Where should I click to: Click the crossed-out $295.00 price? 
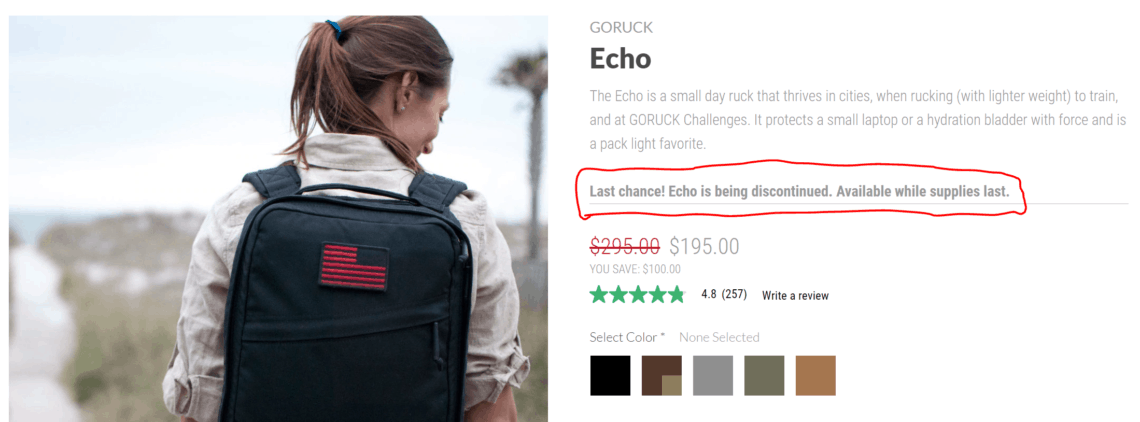pos(625,246)
